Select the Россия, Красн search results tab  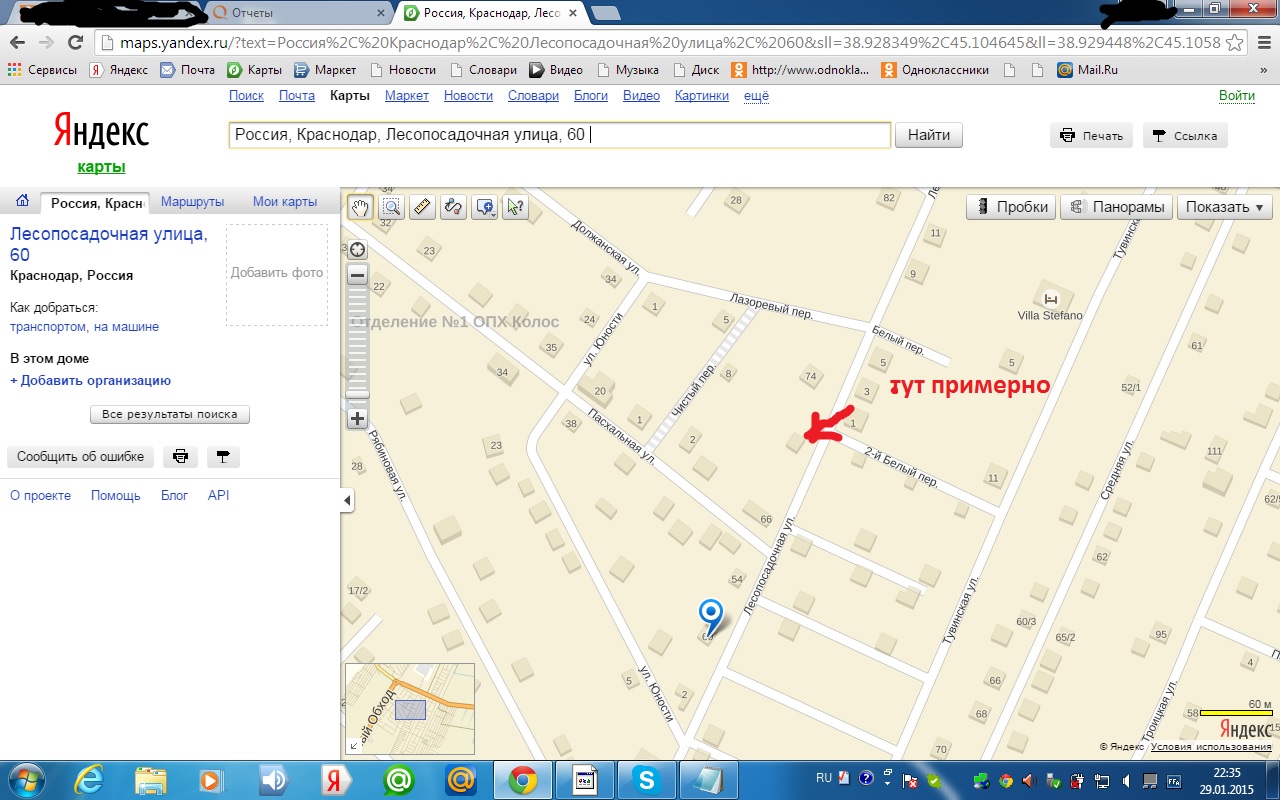(97, 203)
